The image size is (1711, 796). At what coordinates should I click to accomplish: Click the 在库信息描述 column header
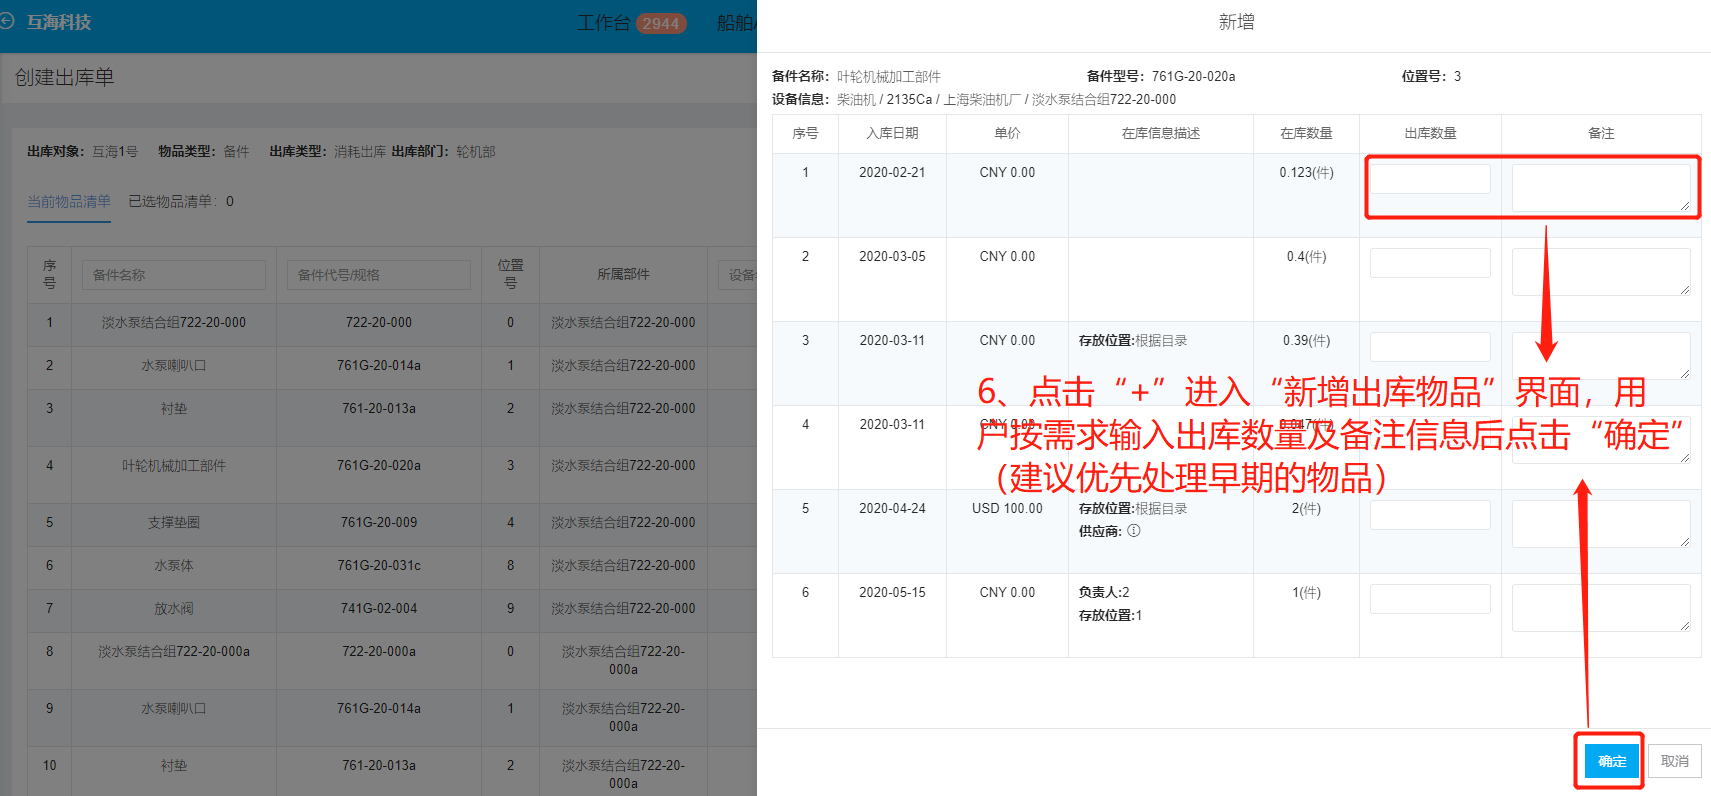[x=1160, y=133]
